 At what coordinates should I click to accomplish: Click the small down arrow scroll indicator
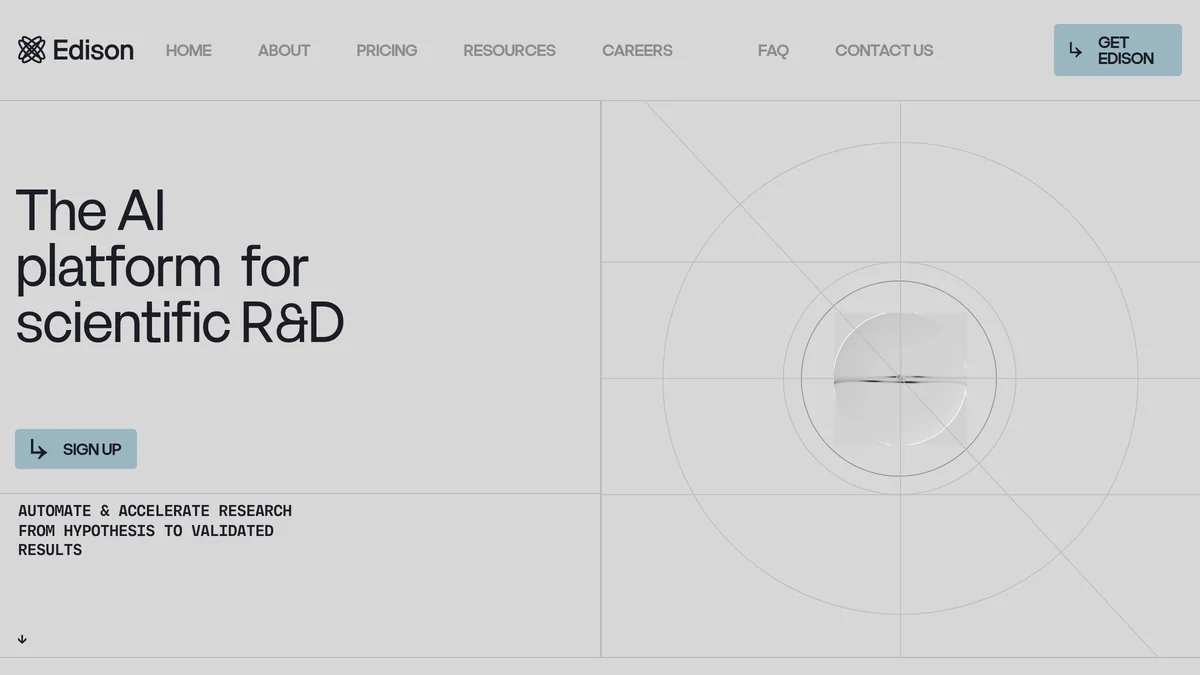[x=22, y=639]
